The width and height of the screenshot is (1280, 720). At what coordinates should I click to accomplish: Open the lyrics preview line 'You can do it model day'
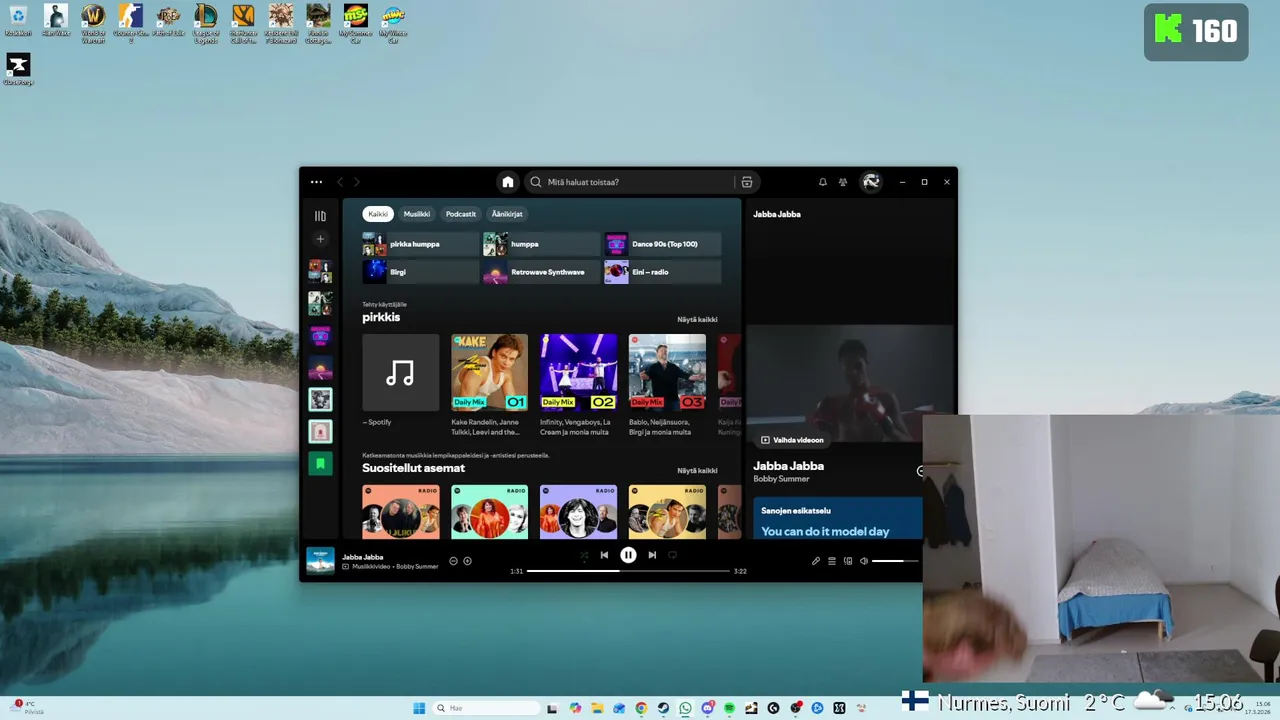click(x=825, y=532)
